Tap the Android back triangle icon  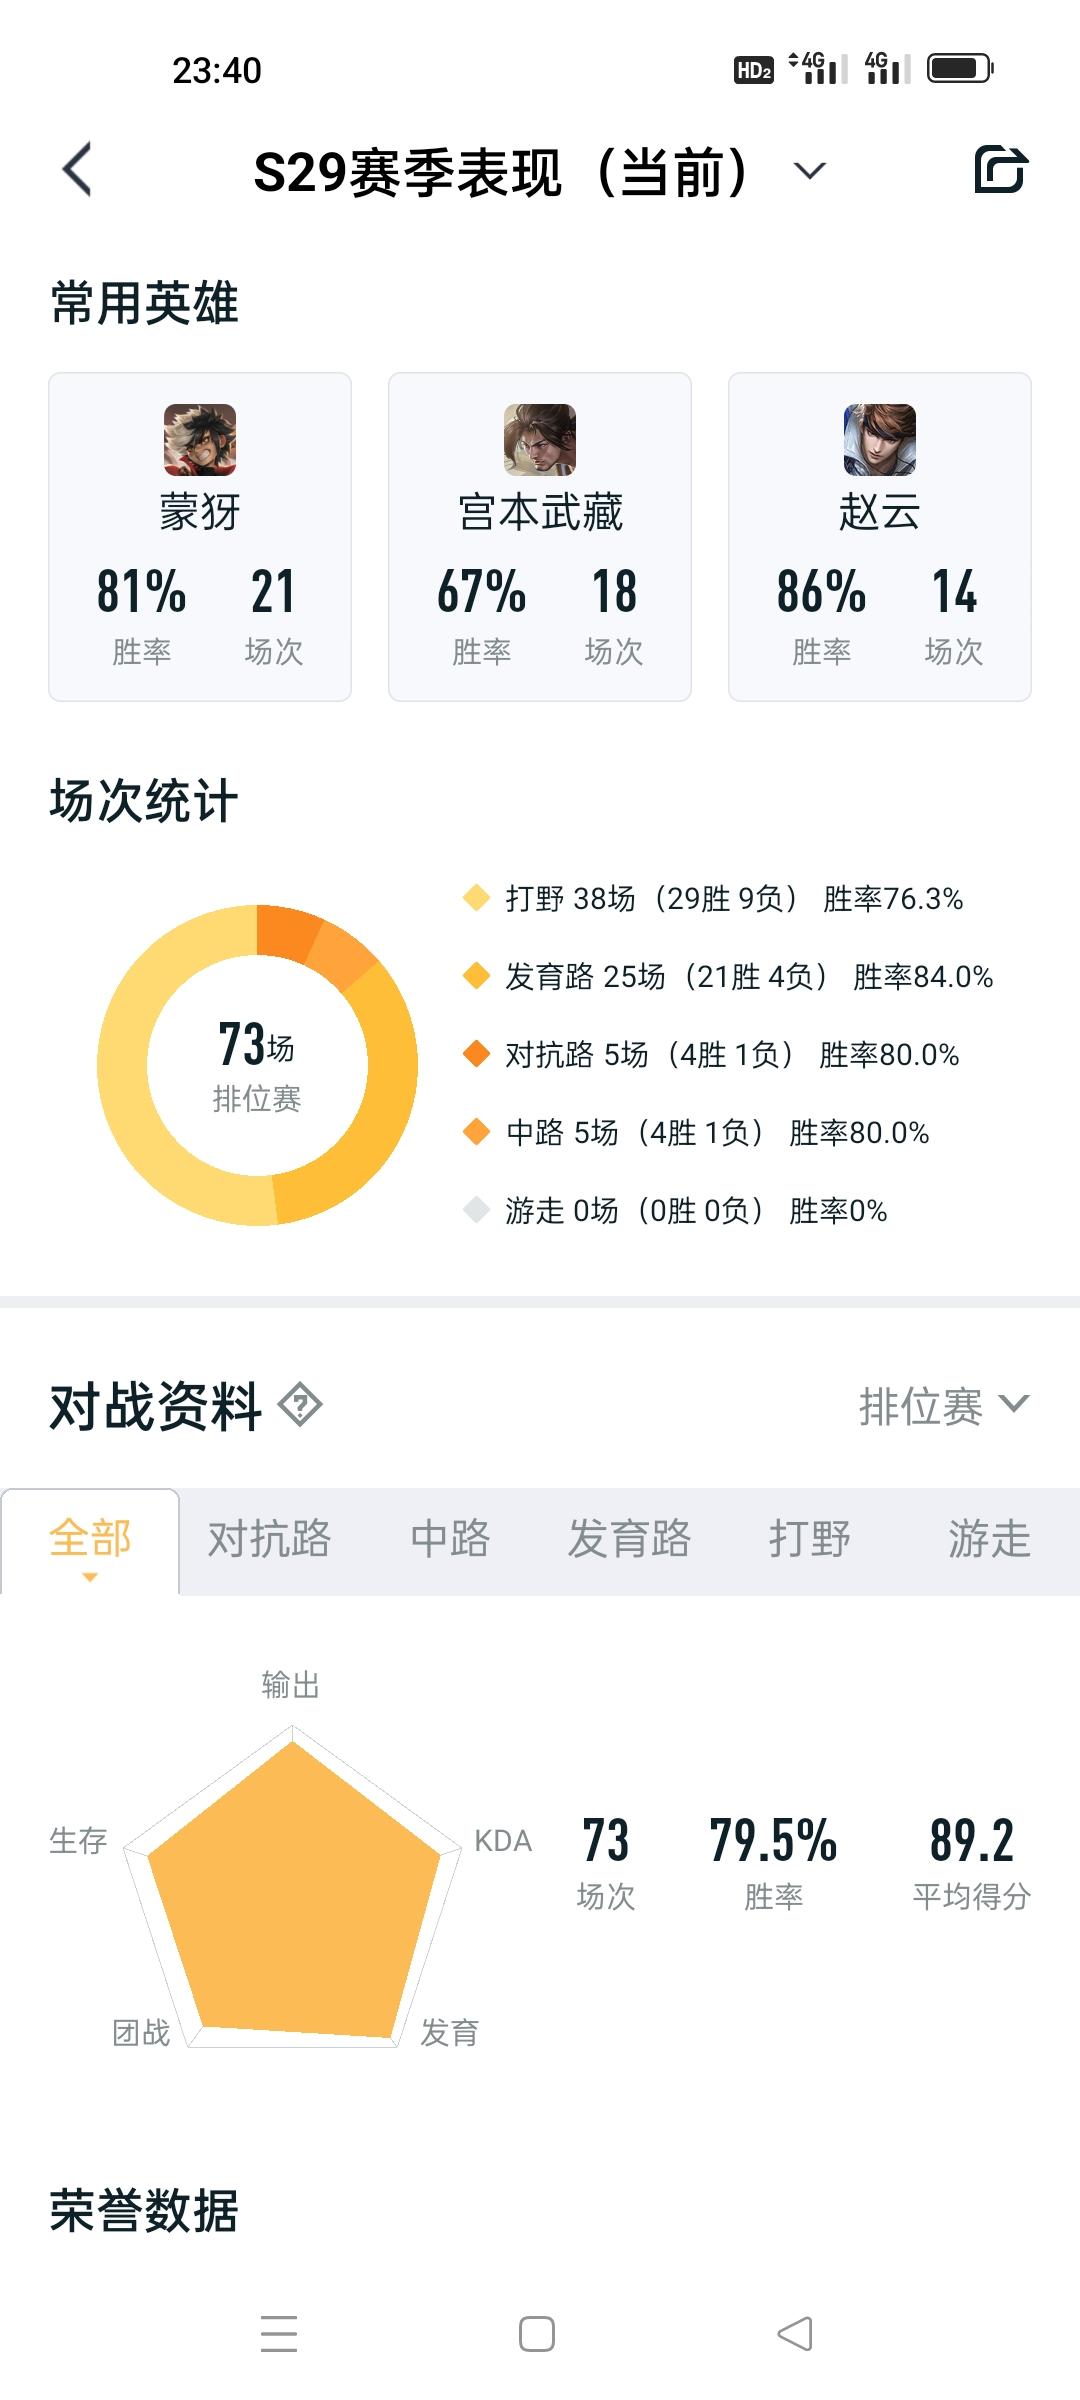coord(795,2334)
